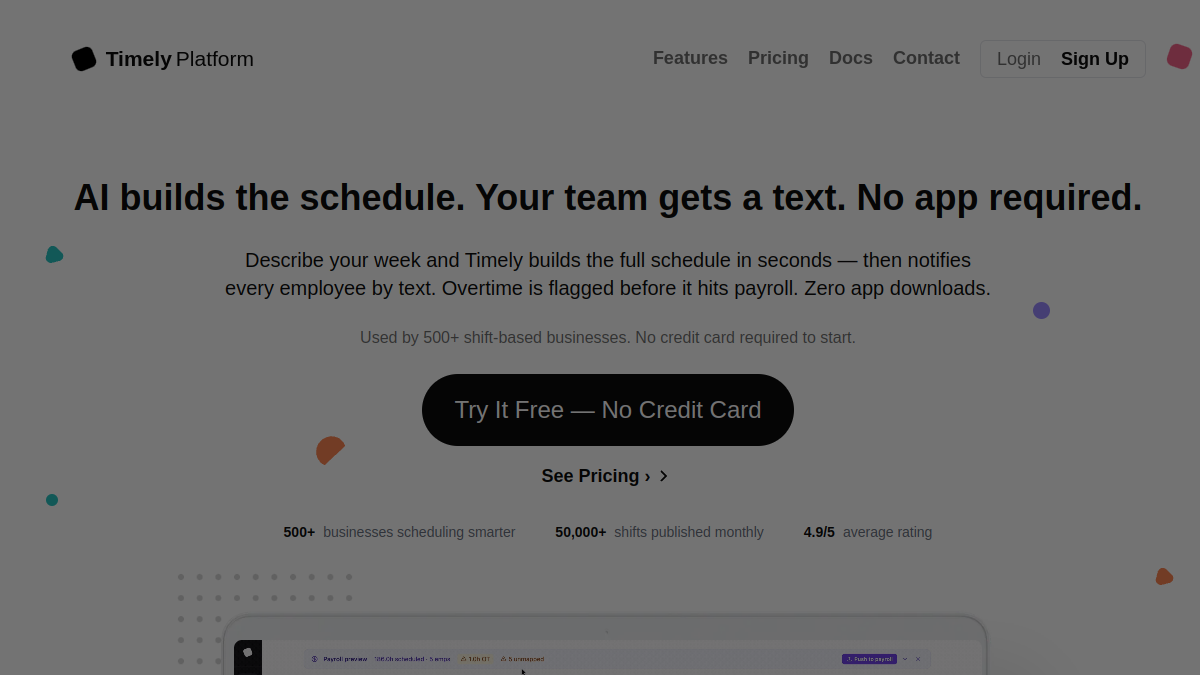Click the "5 unmapped" warning badge

point(523,659)
